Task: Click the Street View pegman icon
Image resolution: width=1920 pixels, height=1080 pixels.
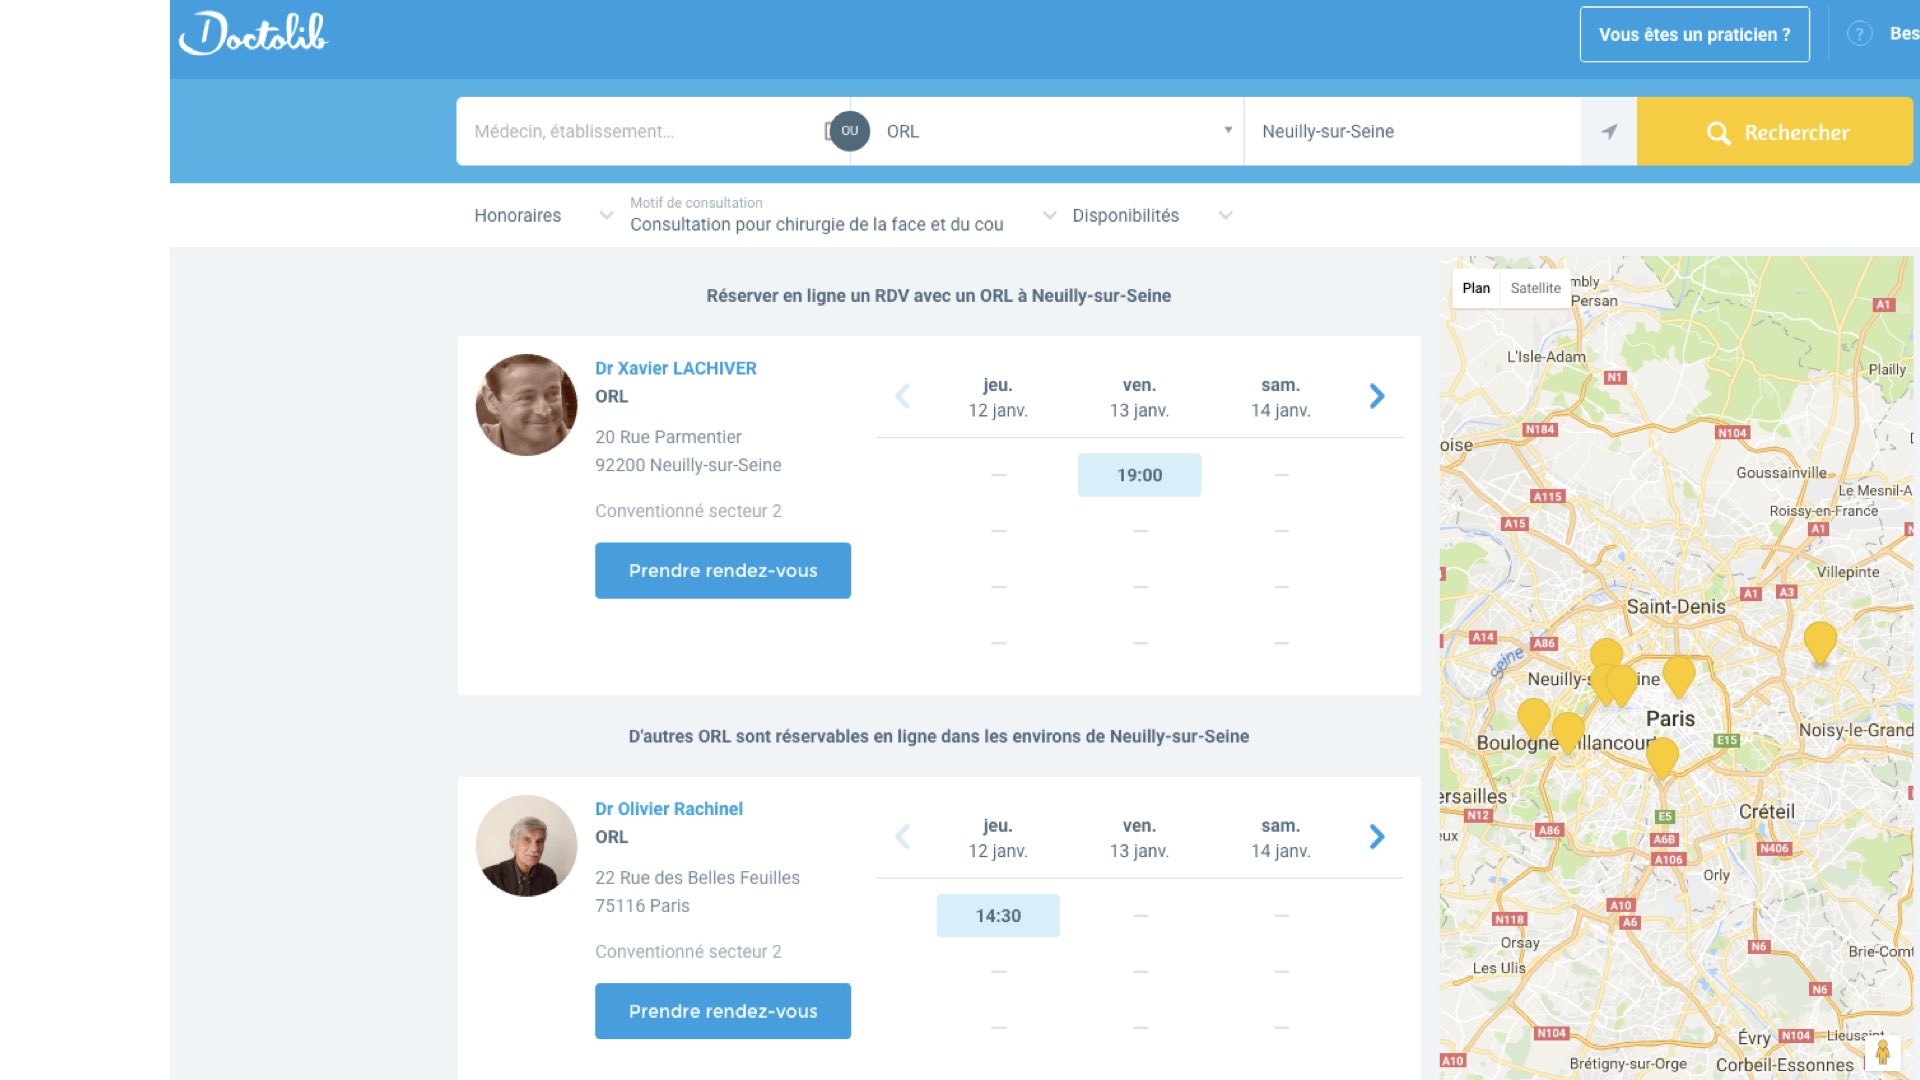Action: click(x=1882, y=1052)
